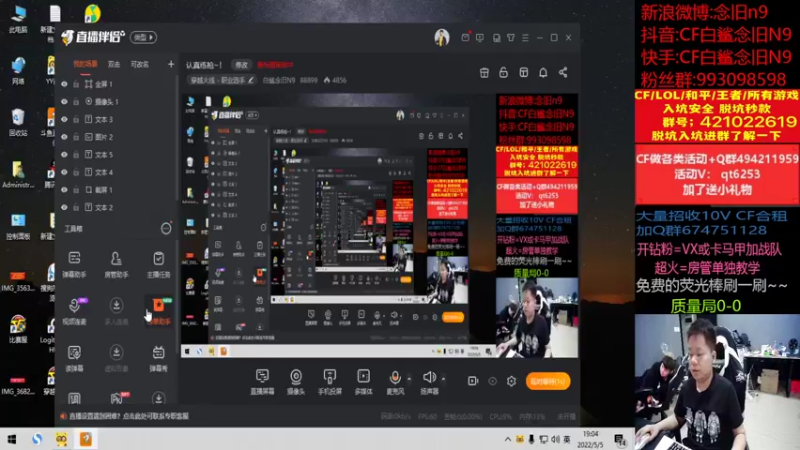The image size is (800, 450).
Task: Open the 房管助手 room manager tool
Action: pyautogui.click(x=116, y=264)
